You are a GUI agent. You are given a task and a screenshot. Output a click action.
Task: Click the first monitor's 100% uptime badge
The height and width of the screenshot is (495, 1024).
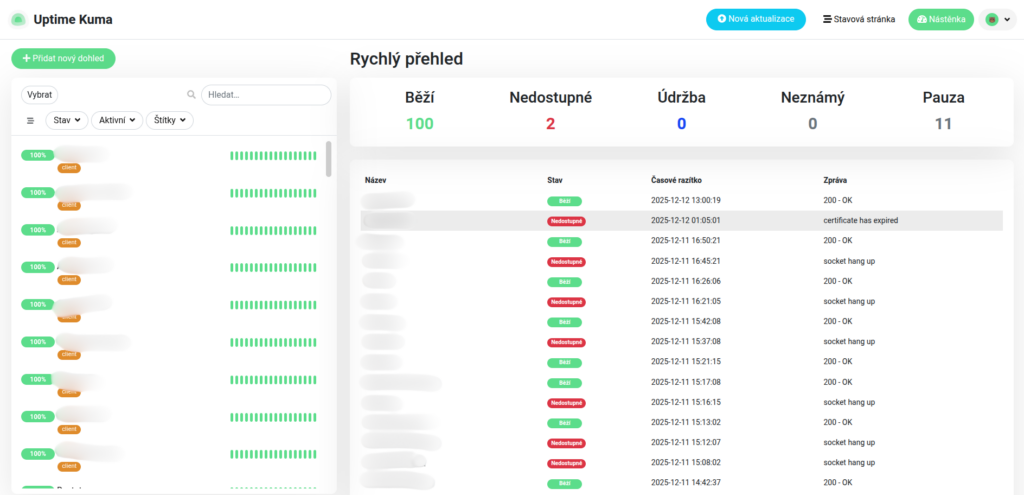(38, 155)
